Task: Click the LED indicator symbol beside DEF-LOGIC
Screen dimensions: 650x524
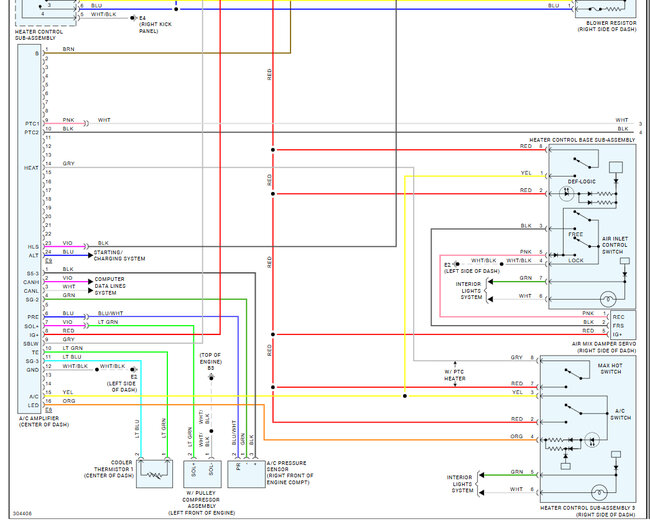Action: (x=567, y=194)
